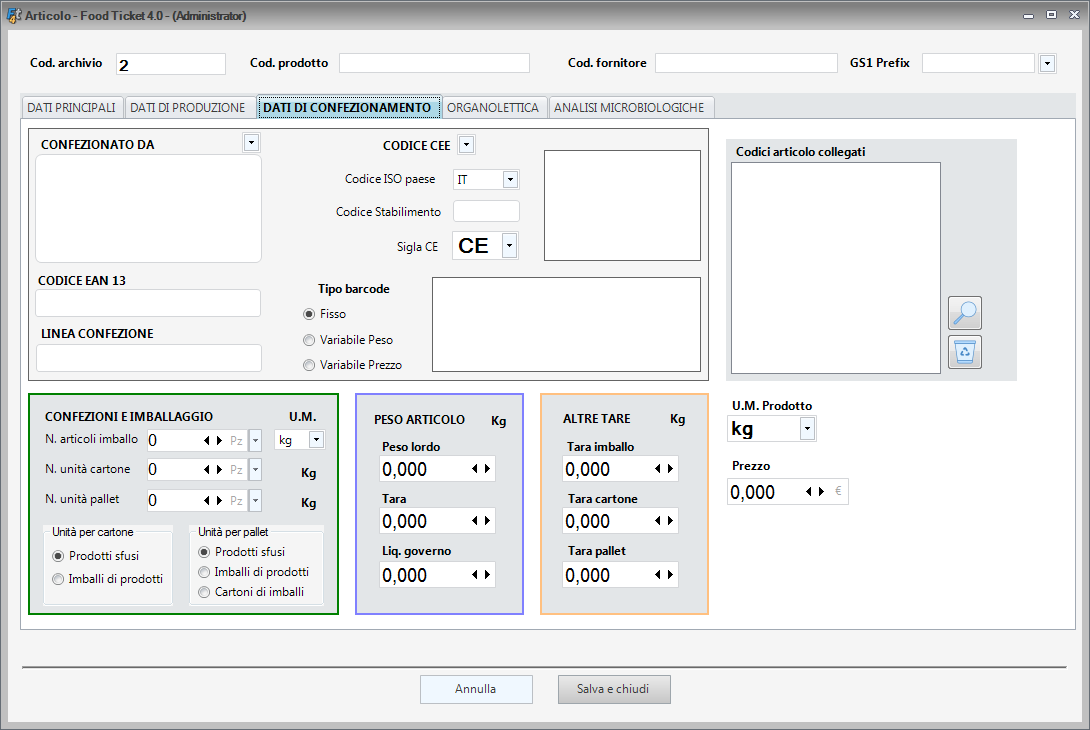Click the Salva e chiudi button
Viewport: 1090px width, 730px height.
tap(614, 689)
